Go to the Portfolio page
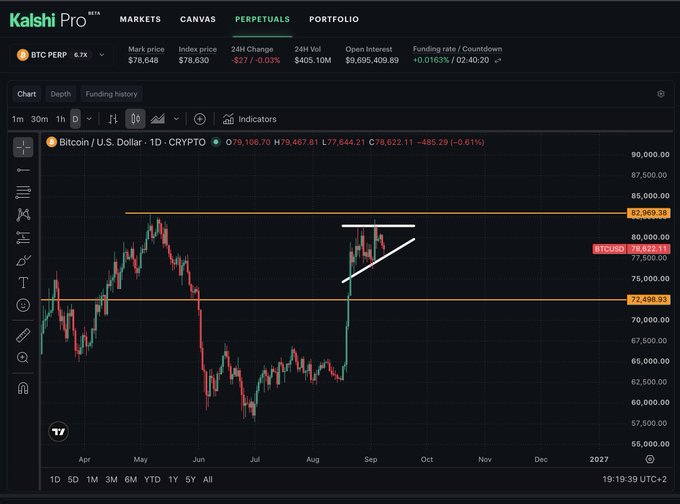This screenshot has width=680, height=504. pos(334,19)
